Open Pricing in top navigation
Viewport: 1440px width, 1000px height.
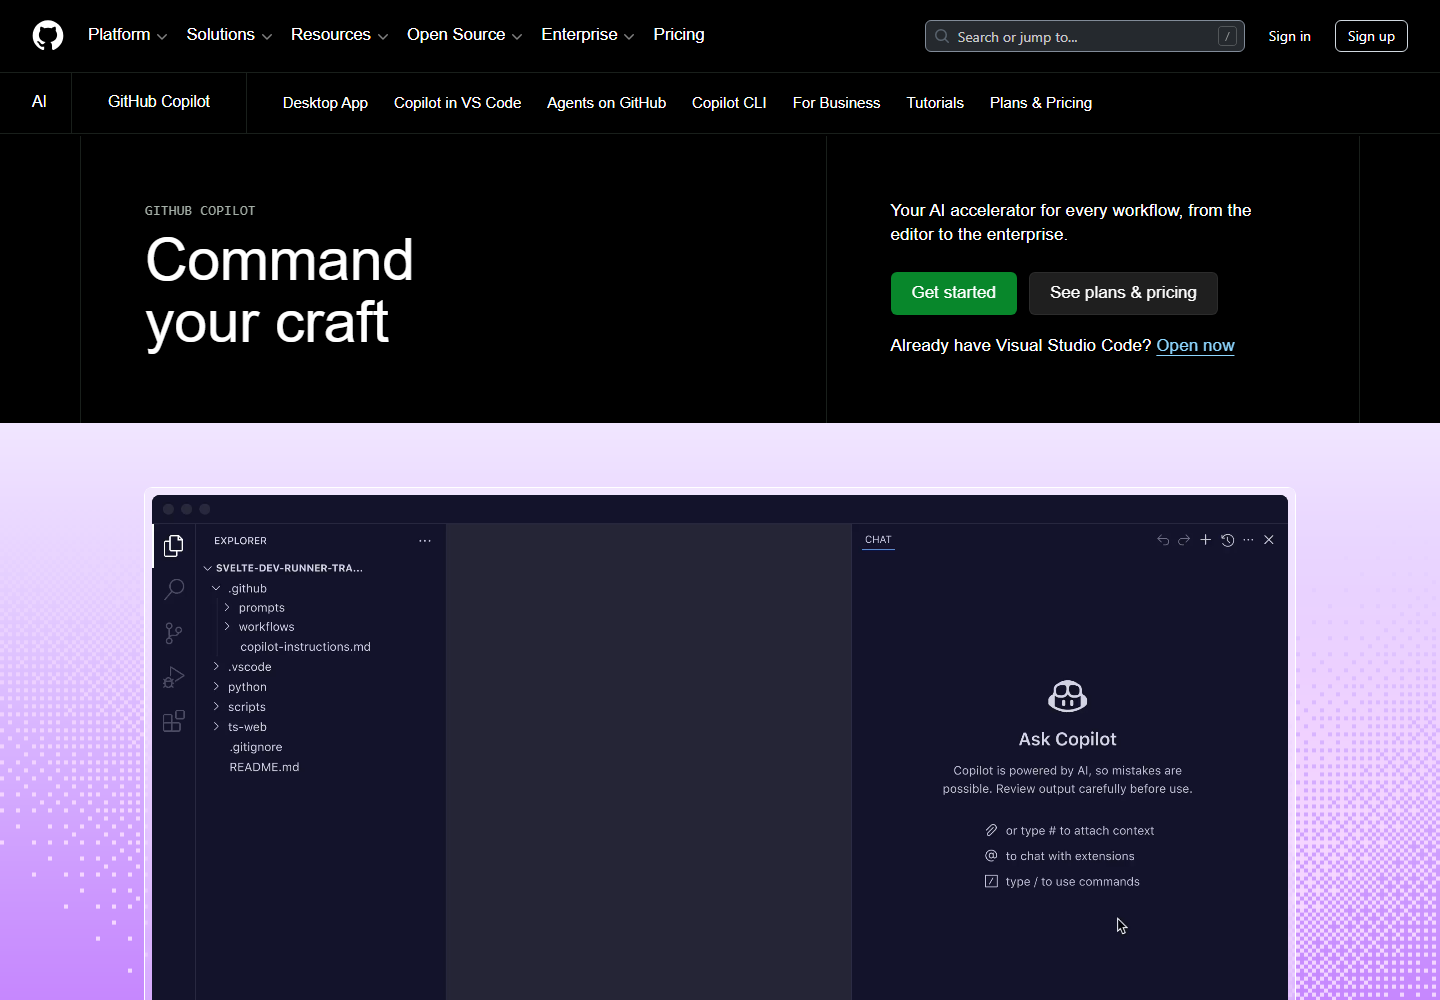pyautogui.click(x=679, y=35)
